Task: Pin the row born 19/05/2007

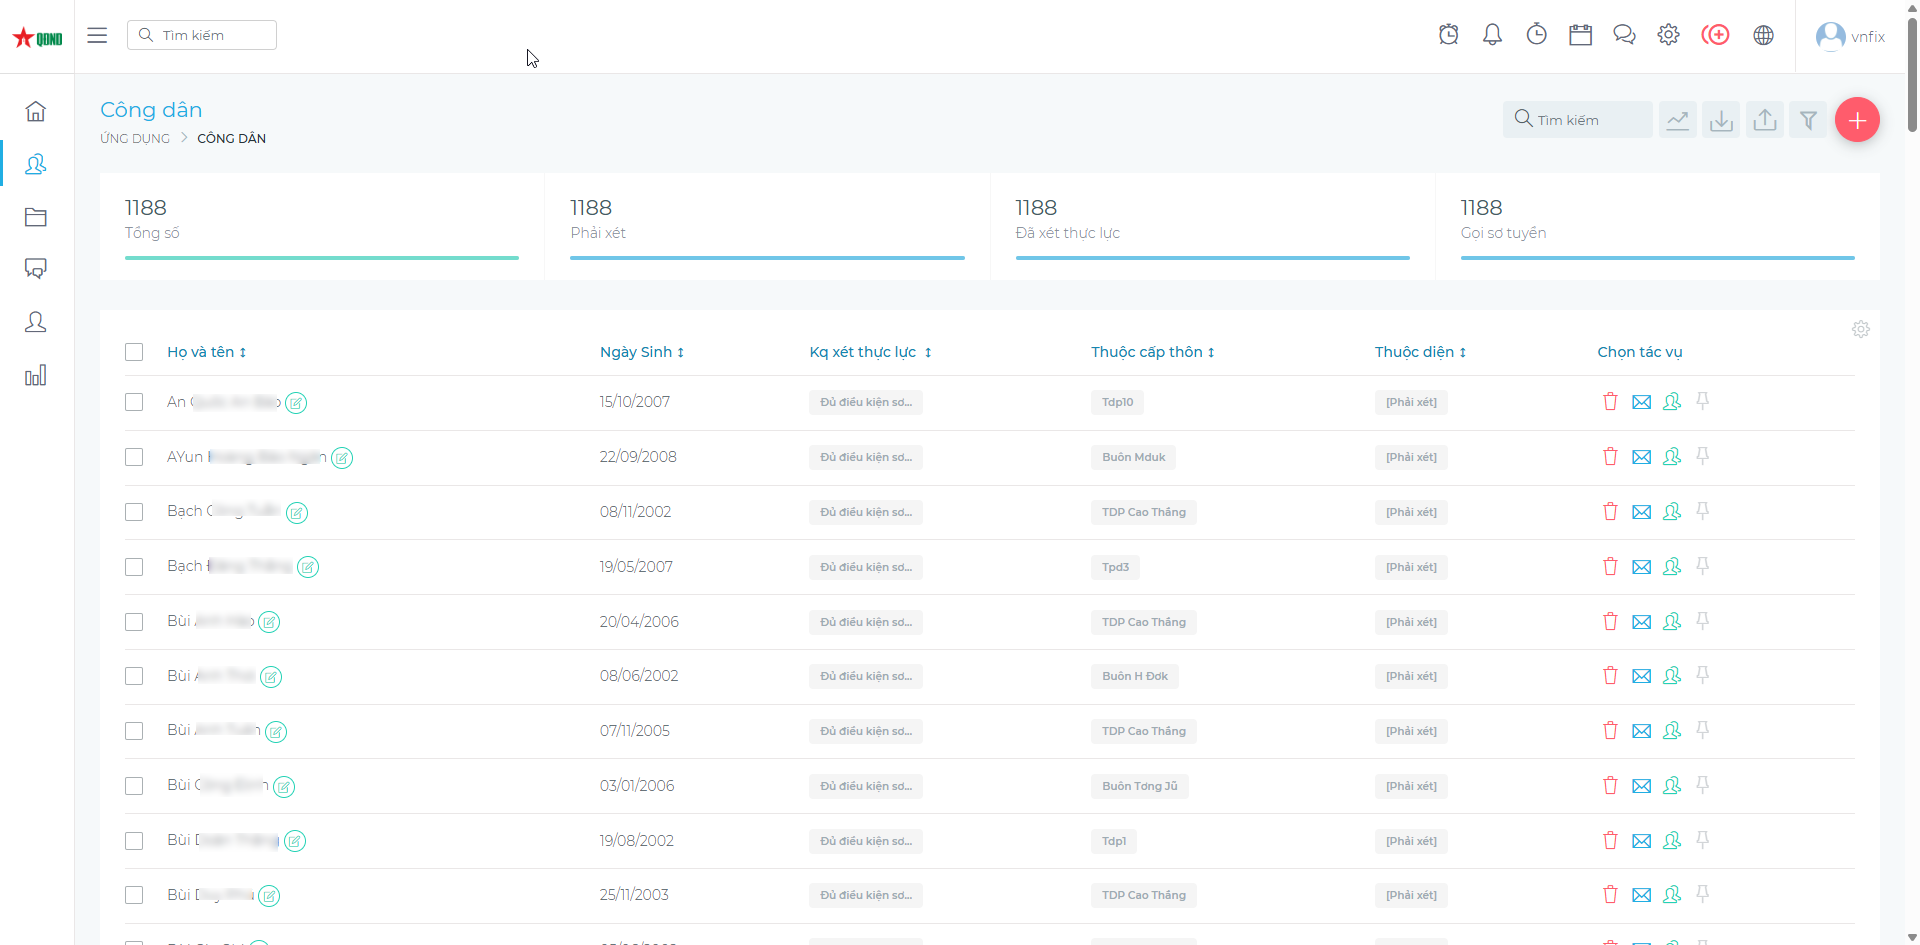Action: tap(1703, 566)
